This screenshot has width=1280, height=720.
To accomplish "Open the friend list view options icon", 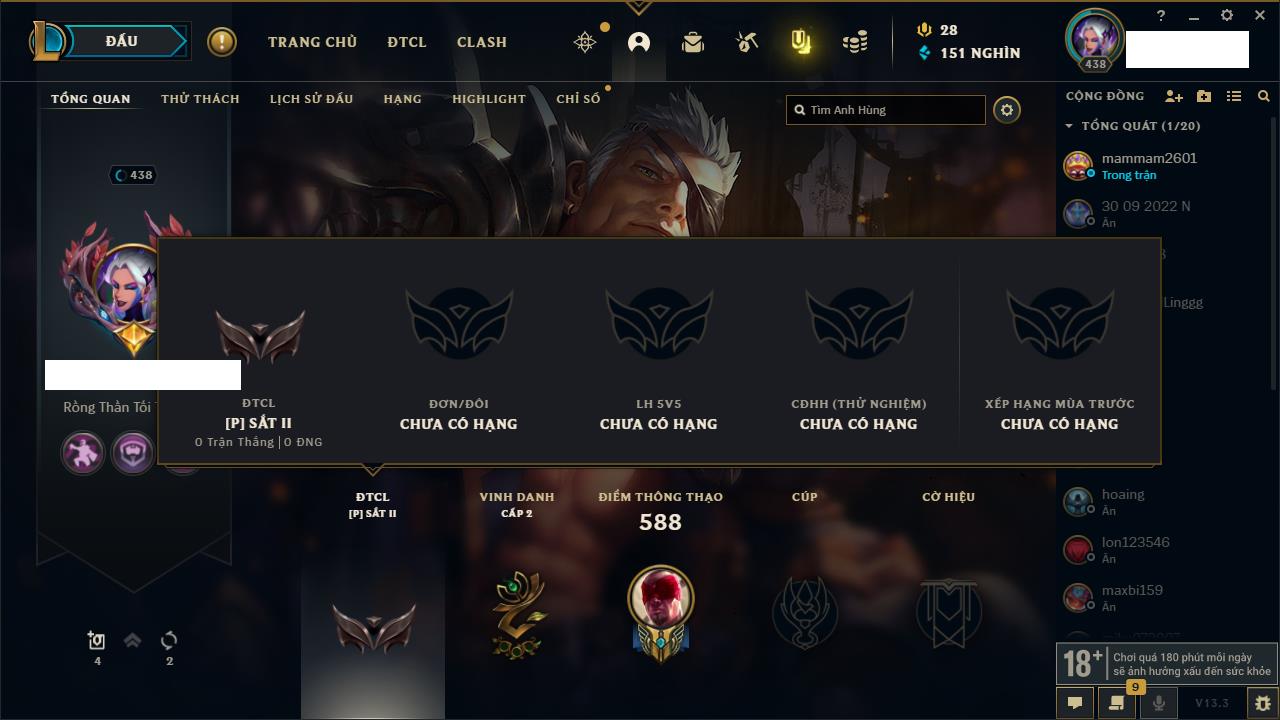I will tap(1234, 97).
